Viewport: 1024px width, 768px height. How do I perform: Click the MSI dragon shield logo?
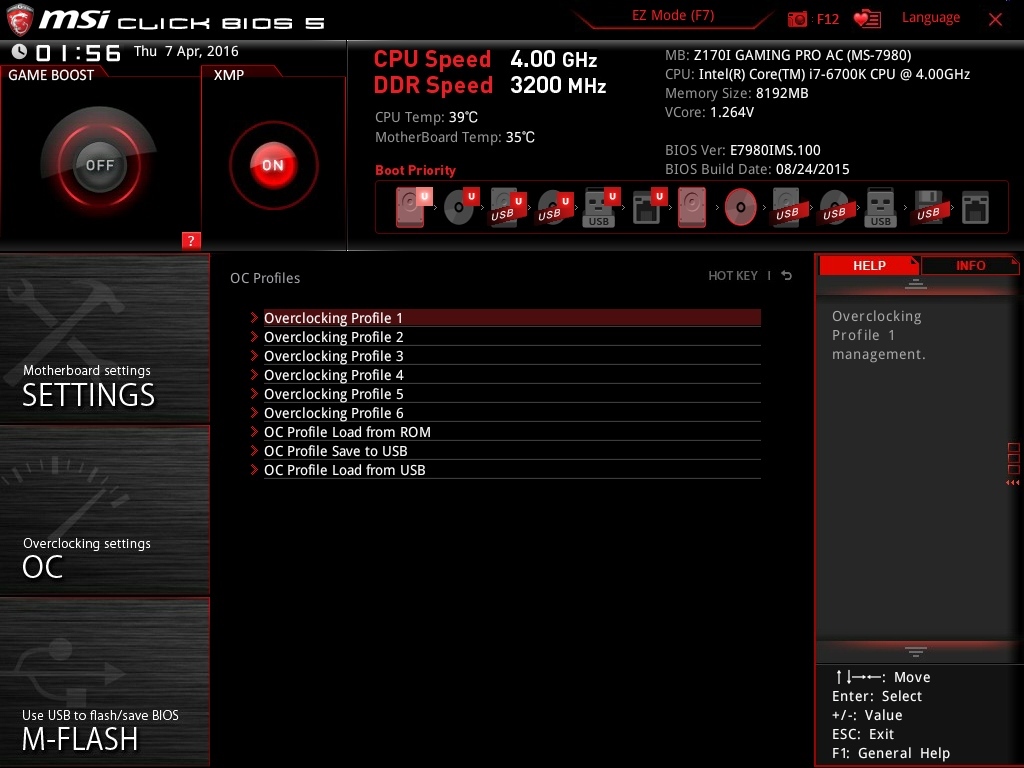click(x=20, y=20)
